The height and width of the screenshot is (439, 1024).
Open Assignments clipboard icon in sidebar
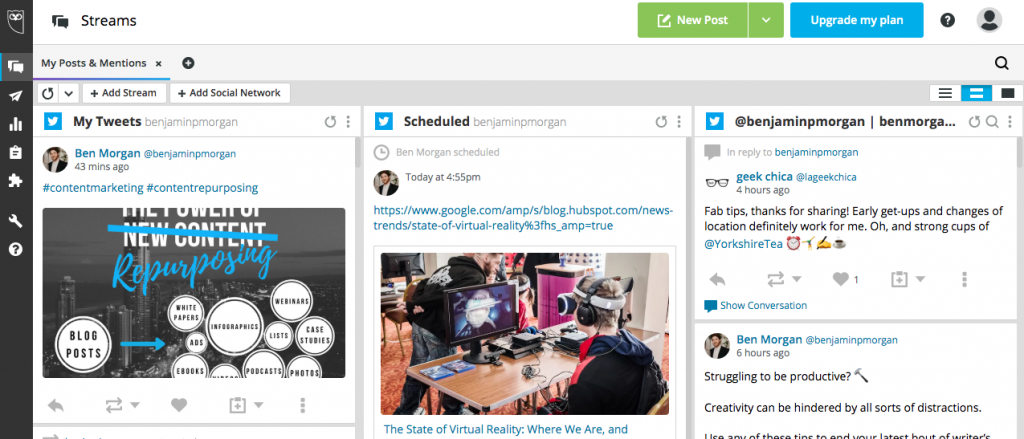coord(16,152)
